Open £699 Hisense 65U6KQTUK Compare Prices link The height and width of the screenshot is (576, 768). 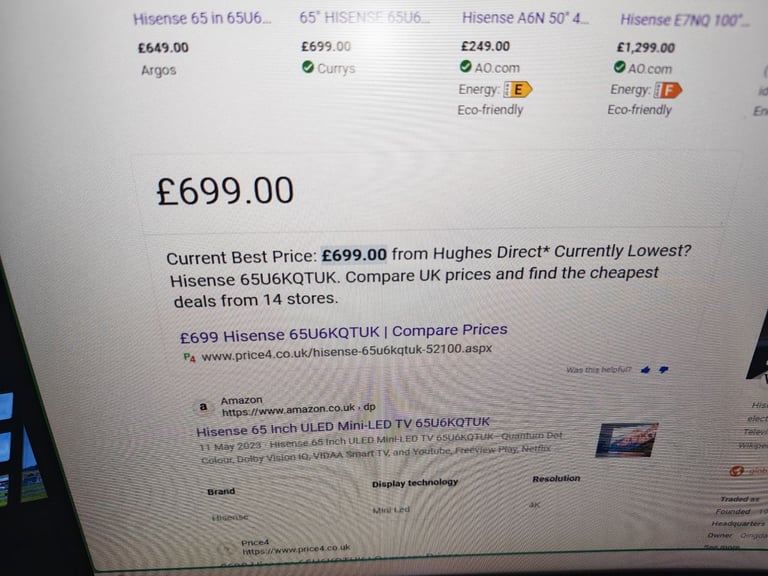343,333
